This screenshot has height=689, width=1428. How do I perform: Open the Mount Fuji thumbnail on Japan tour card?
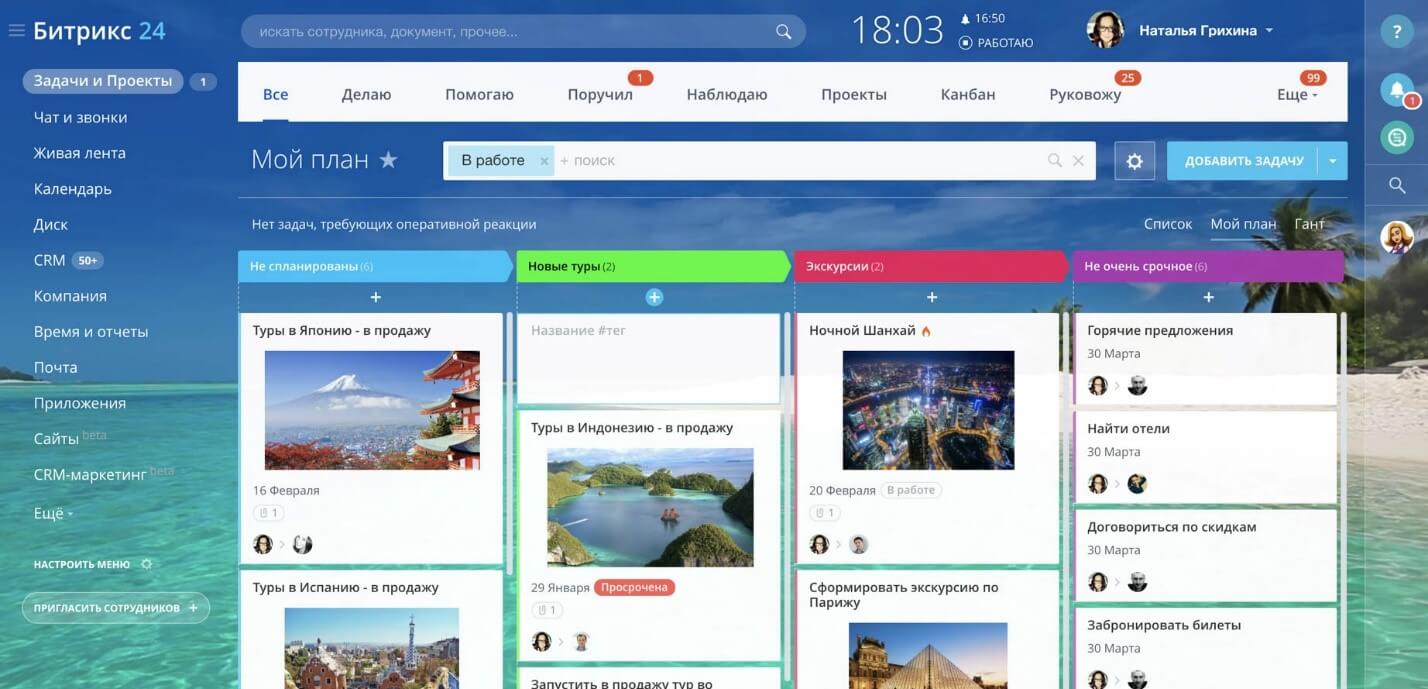pyautogui.click(x=372, y=410)
